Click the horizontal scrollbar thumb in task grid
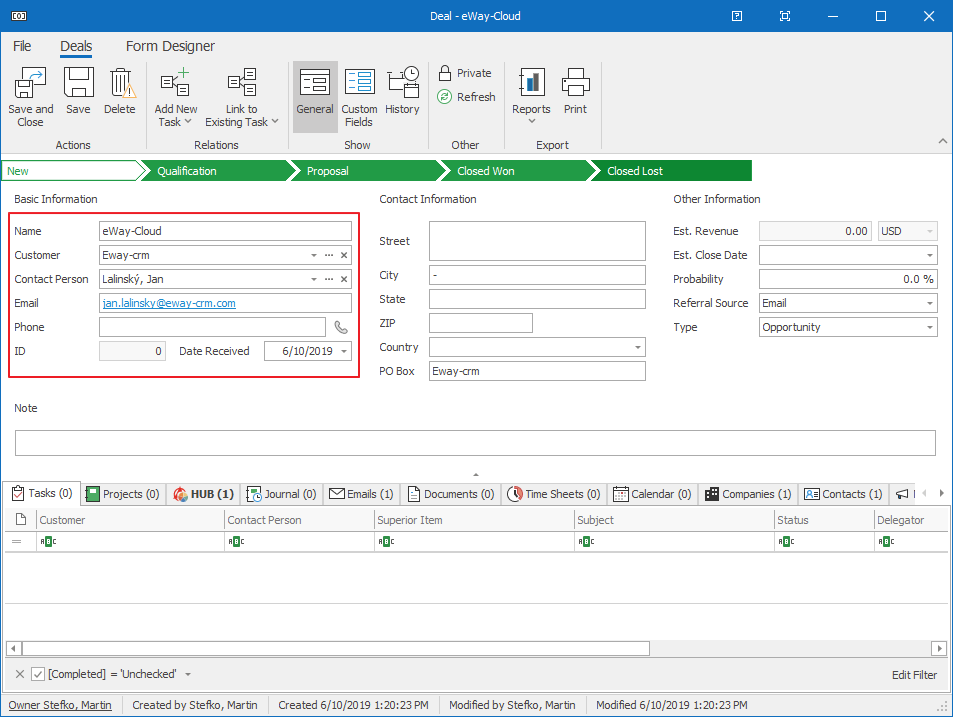 point(335,648)
